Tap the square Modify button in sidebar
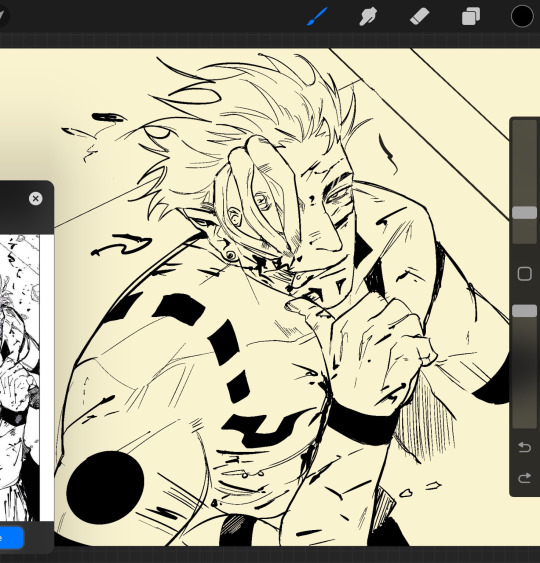The width and height of the screenshot is (540, 563). (x=525, y=274)
